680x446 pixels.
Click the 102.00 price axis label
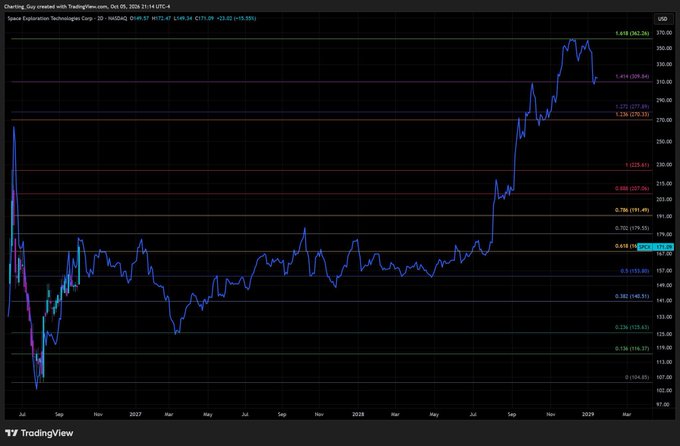[664, 390]
